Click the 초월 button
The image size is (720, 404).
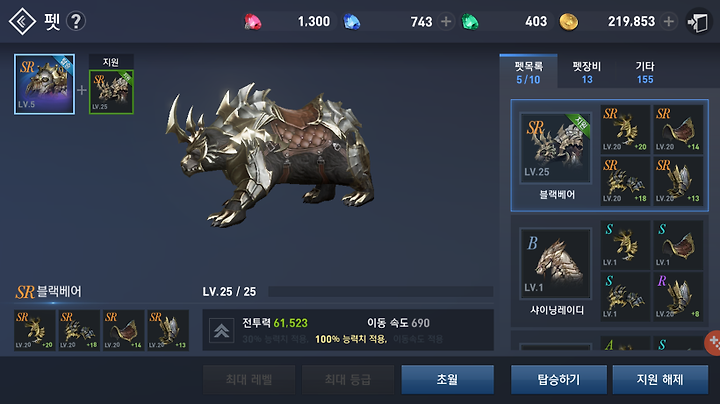click(x=447, y=379)
